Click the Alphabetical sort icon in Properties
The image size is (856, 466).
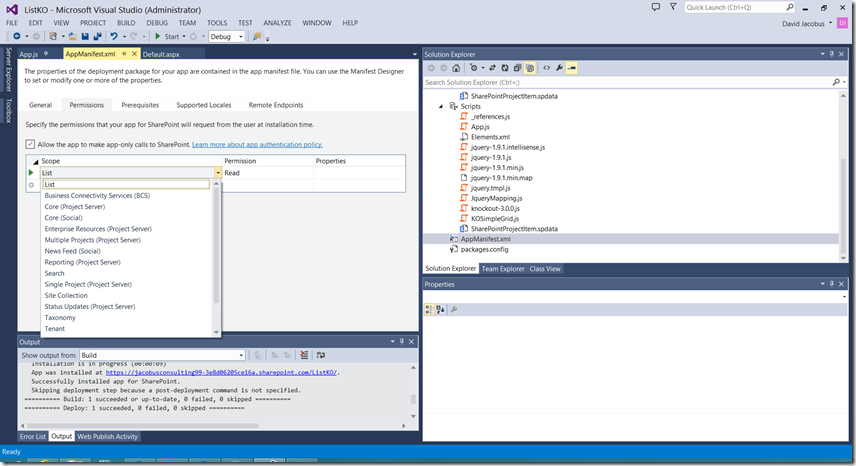point(441,309)
